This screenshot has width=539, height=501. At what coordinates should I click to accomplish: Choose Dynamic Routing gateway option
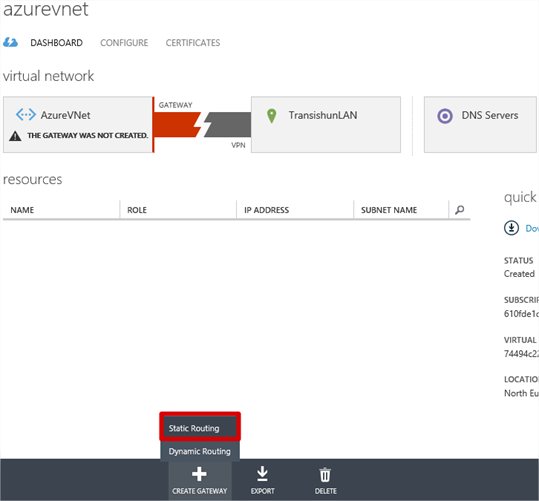tap(200, 451)
